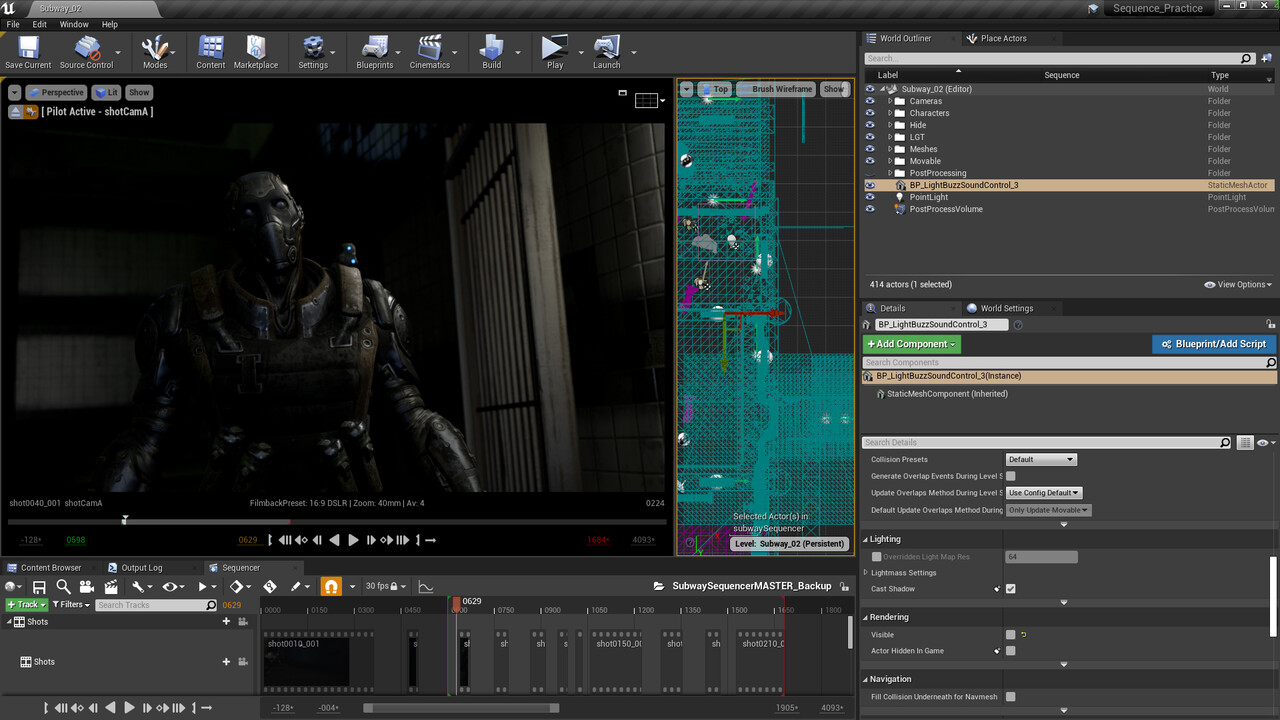
Task: Toggle visibility of Characters folder
Action: (x=870, y=113)
